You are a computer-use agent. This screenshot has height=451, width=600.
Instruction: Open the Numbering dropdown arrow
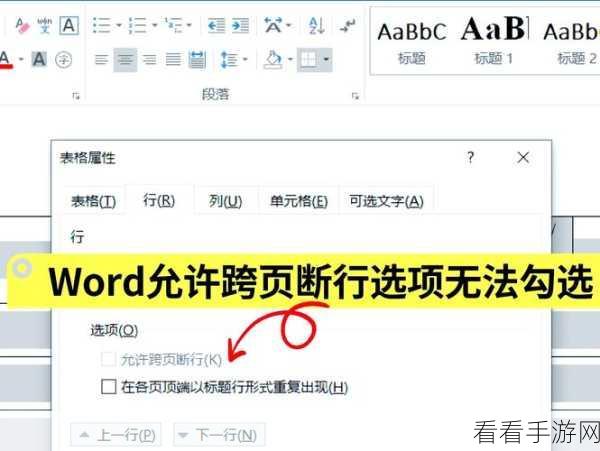coord(155,26)
